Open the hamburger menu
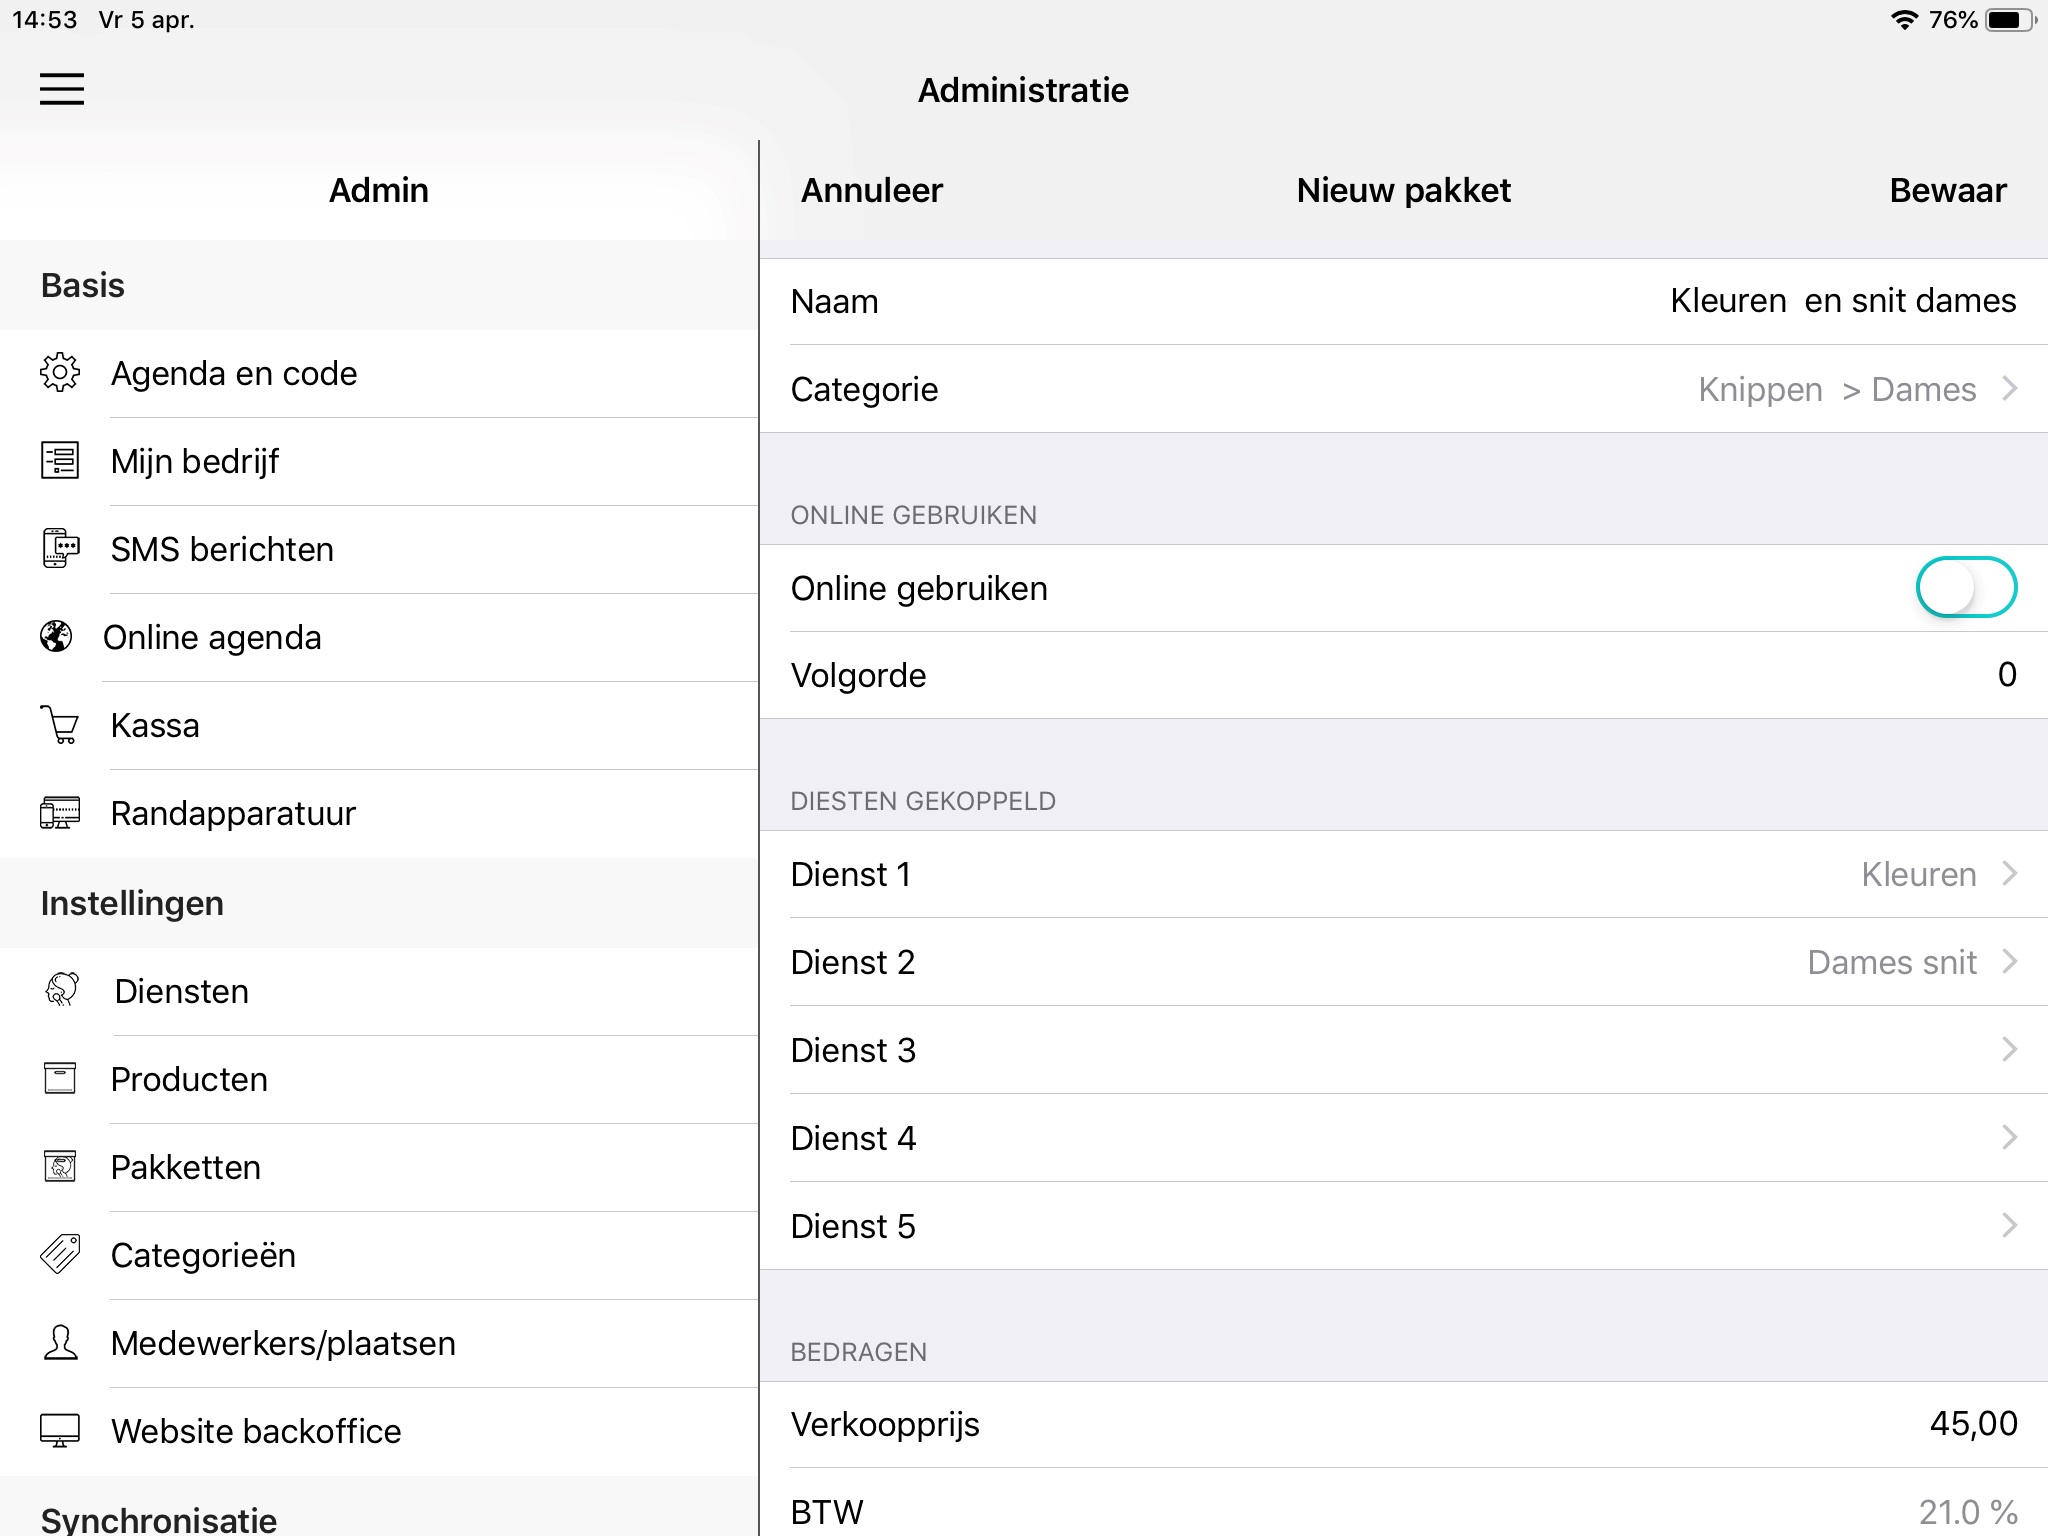Screen dimensions: 2048x1536 (x=61, y=89)
